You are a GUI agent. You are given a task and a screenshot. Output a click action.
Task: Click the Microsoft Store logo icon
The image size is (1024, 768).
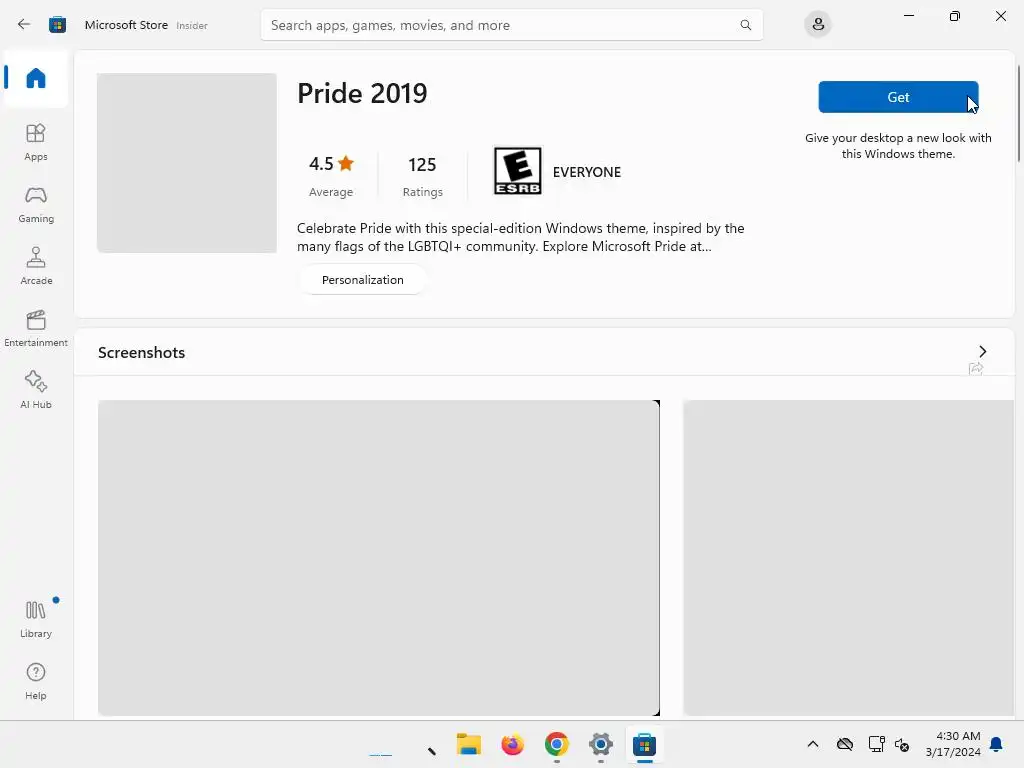pyautogui.click(x=57, y=25)
